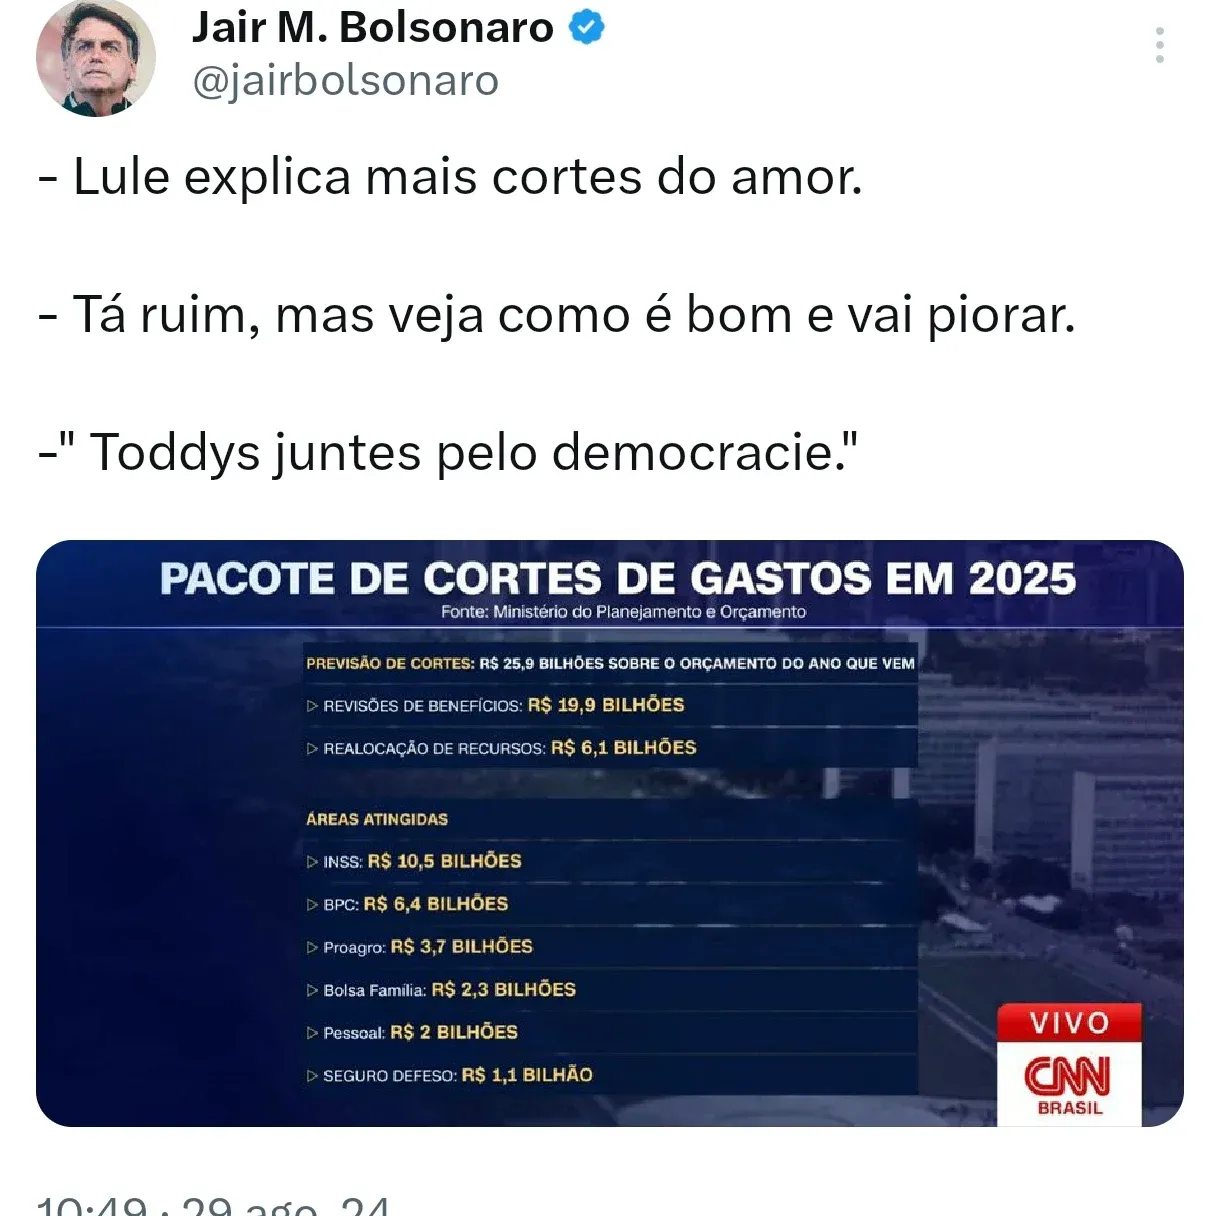Click the triangle bullet beside Proagro
Screen dimensions: 1216x1216
(x=312, y=948)
